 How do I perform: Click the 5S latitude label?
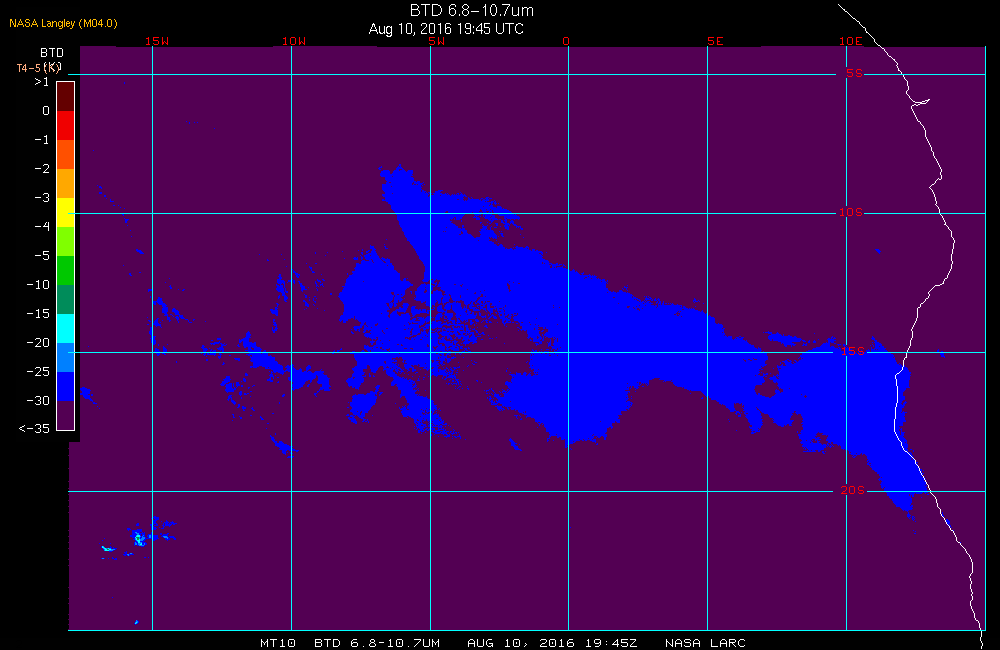(855, 73)
